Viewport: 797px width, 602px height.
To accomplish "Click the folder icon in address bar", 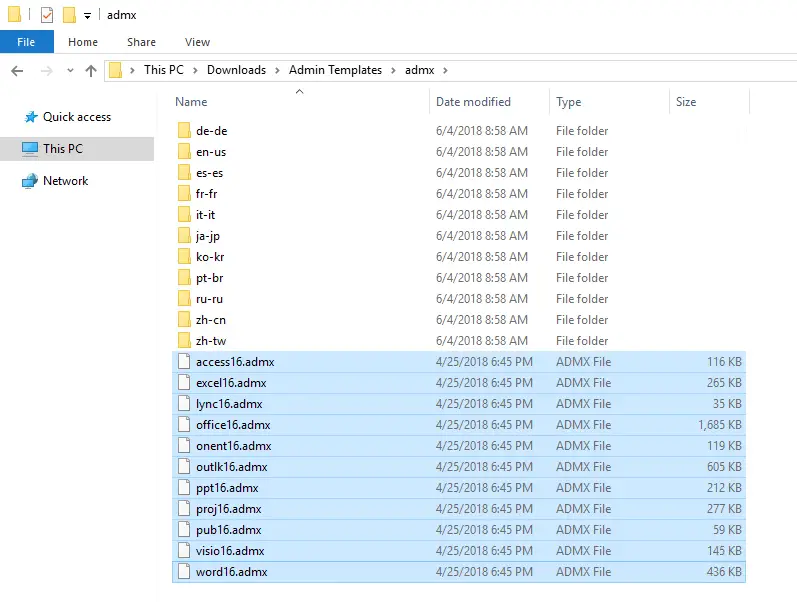I will point(116,70).
